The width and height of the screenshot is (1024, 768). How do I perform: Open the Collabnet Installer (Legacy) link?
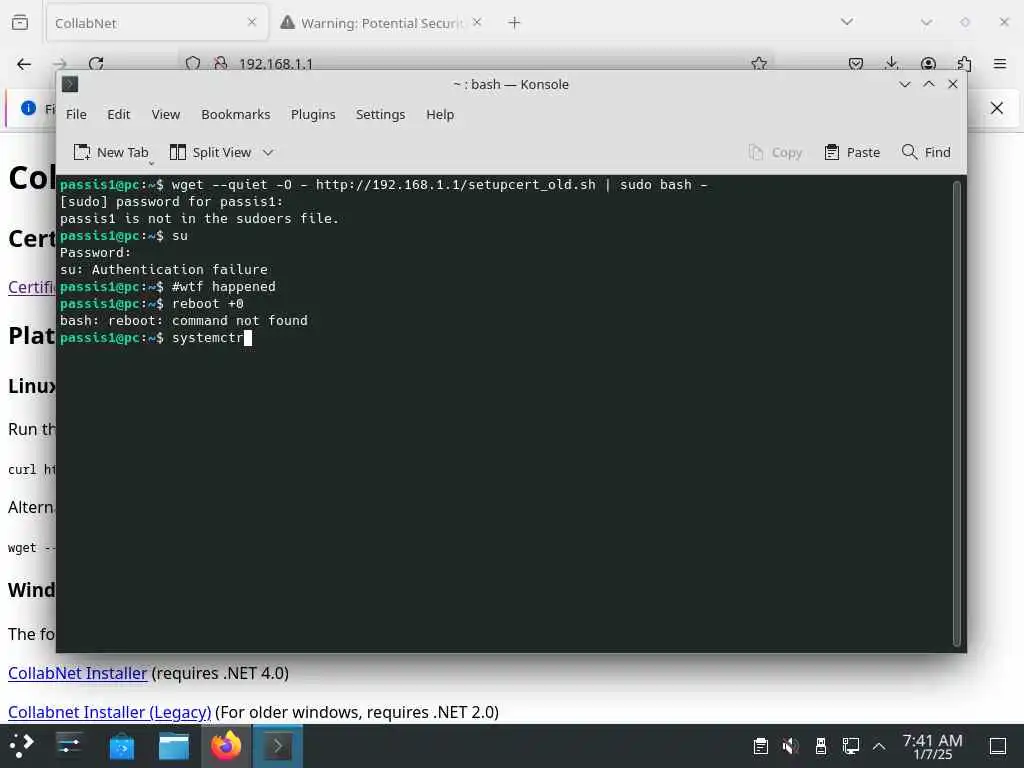(110, 712)
